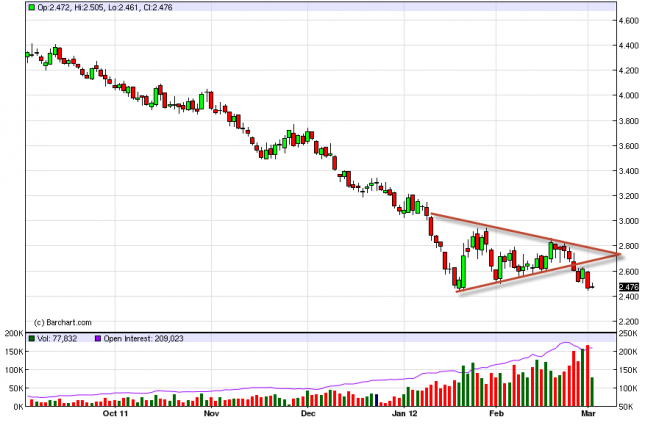
Task: Click the 'Dec' date axis label
Action: (x=308, y=414)
